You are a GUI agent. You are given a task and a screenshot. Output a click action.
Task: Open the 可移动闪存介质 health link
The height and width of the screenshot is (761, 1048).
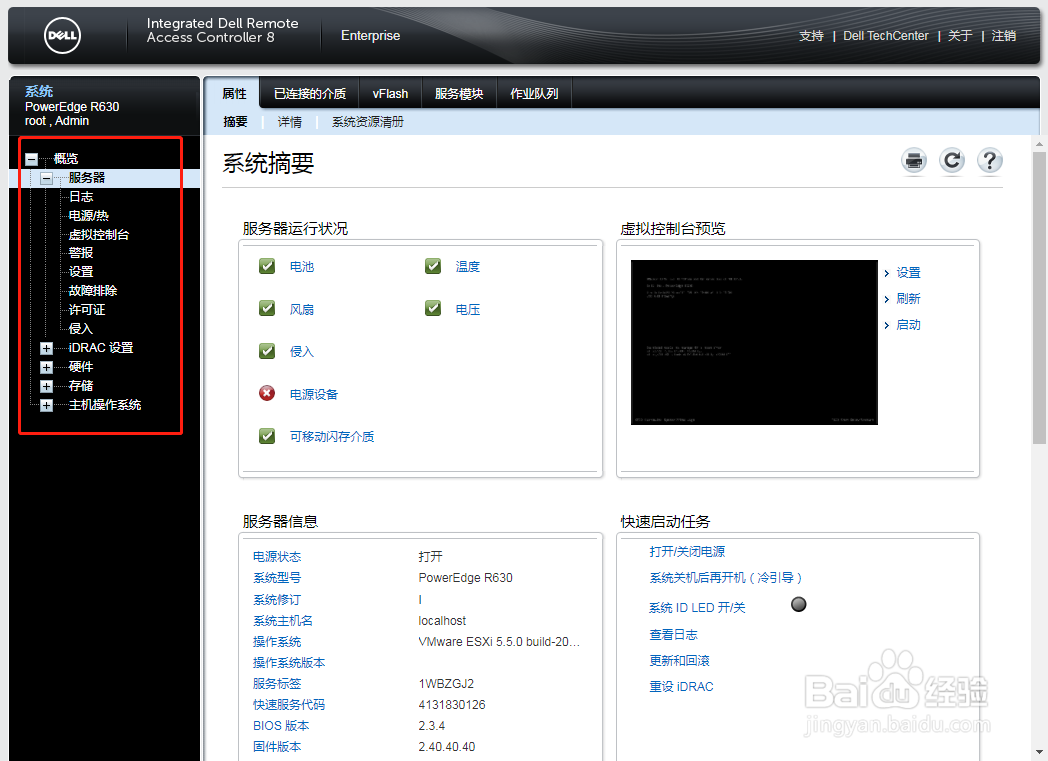coord(332,436)
